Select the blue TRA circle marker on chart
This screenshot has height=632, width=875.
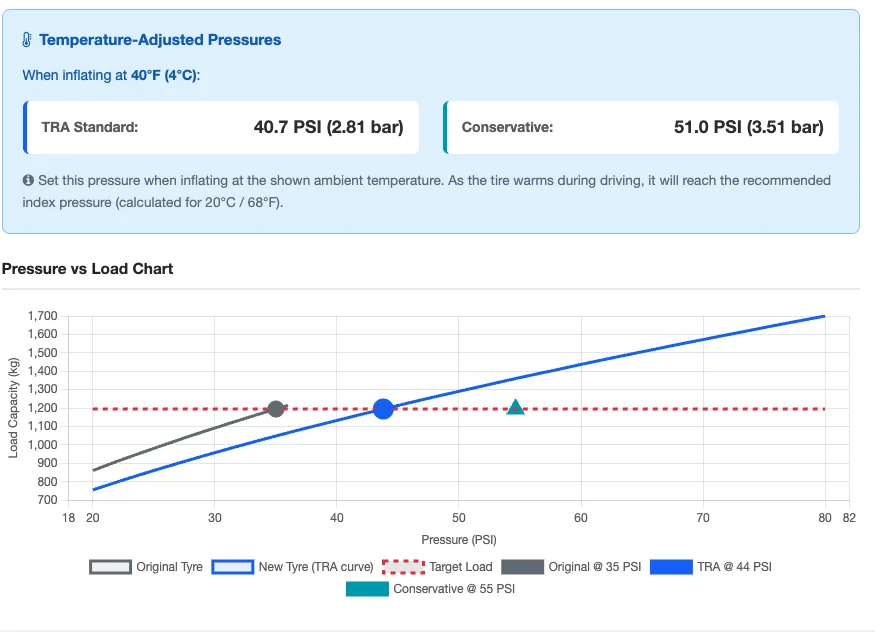383,408
